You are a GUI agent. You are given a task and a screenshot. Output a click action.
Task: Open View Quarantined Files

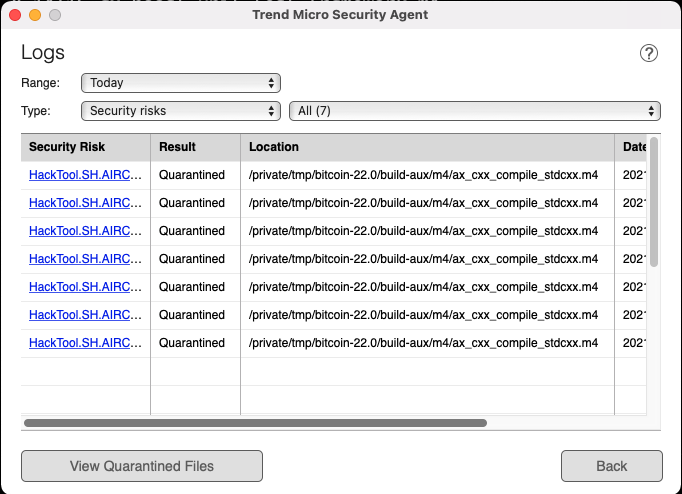[x=142, y=466]
